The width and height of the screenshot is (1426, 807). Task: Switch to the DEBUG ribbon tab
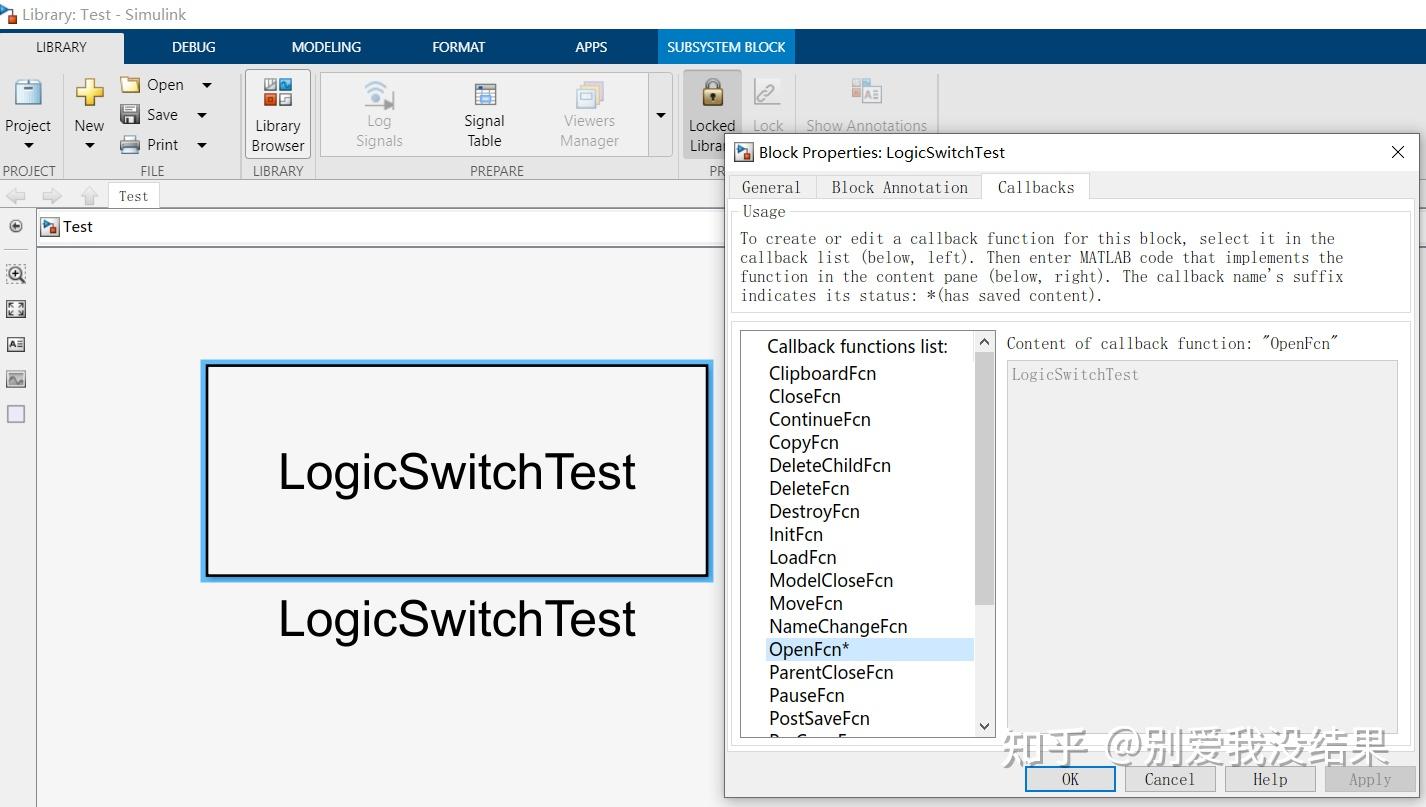click(193, 47)
